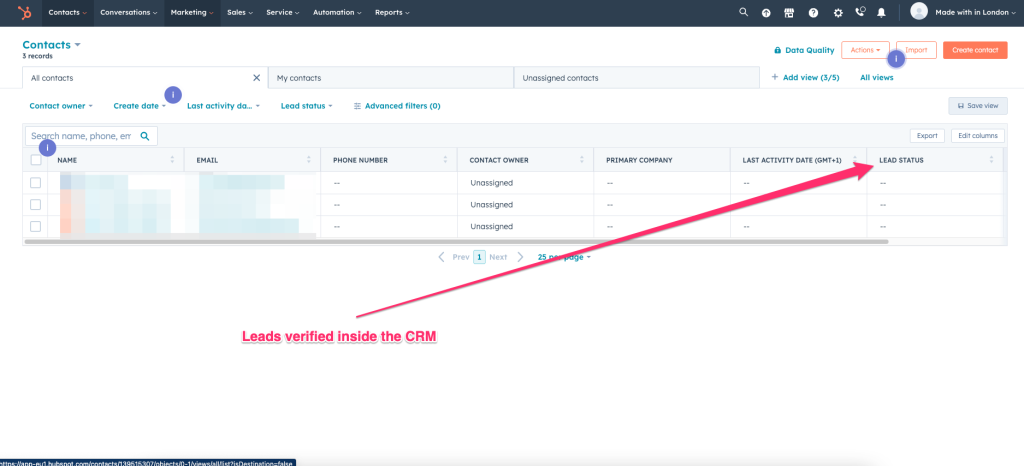The width and height of the screenshot is (1024, 466).
Task: Open the Automation navigation menu
Action: coord(338,12)
